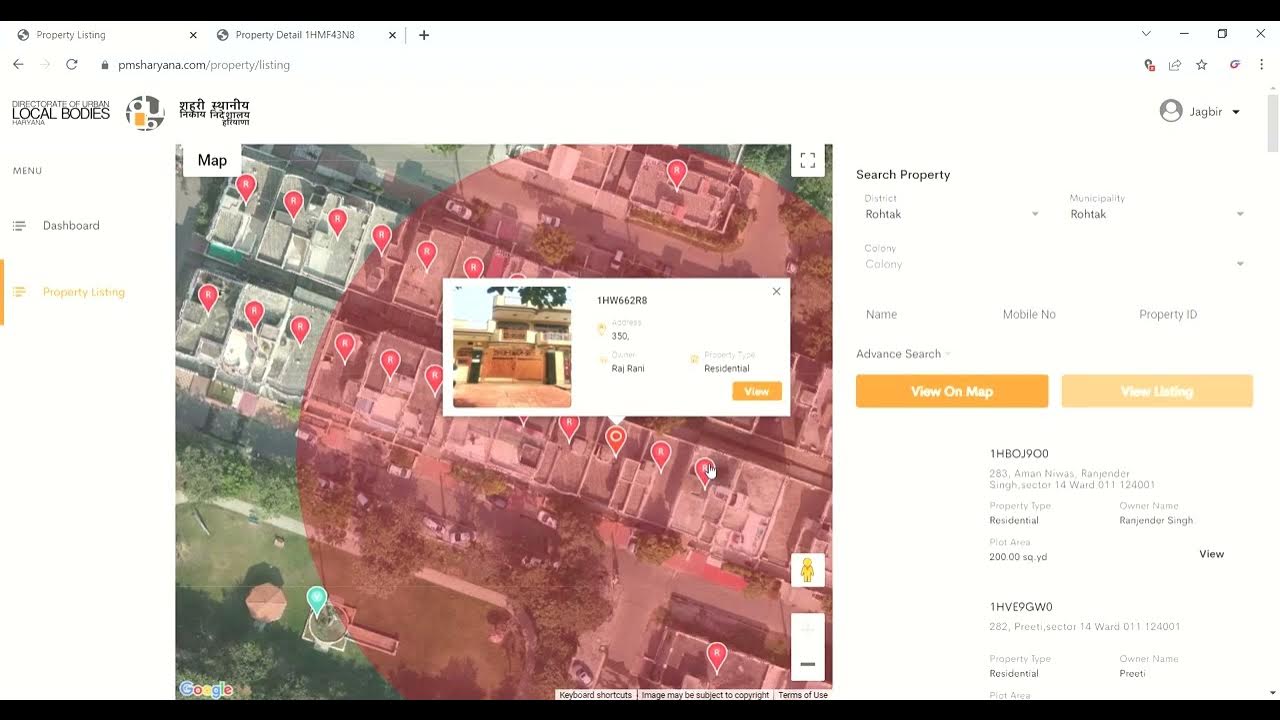Reload the browser page
The height and width of the screenshot is (720, 1280).
click(x=72, y=65)
